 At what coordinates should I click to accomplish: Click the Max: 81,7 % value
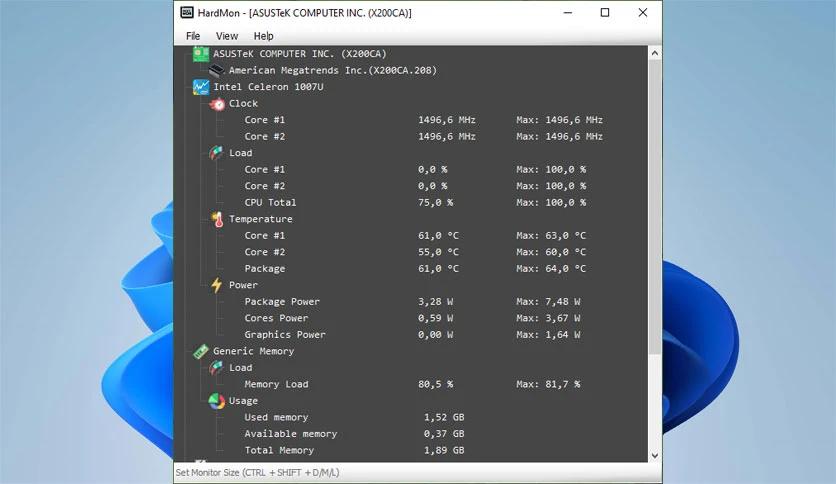tap(548, 384)
